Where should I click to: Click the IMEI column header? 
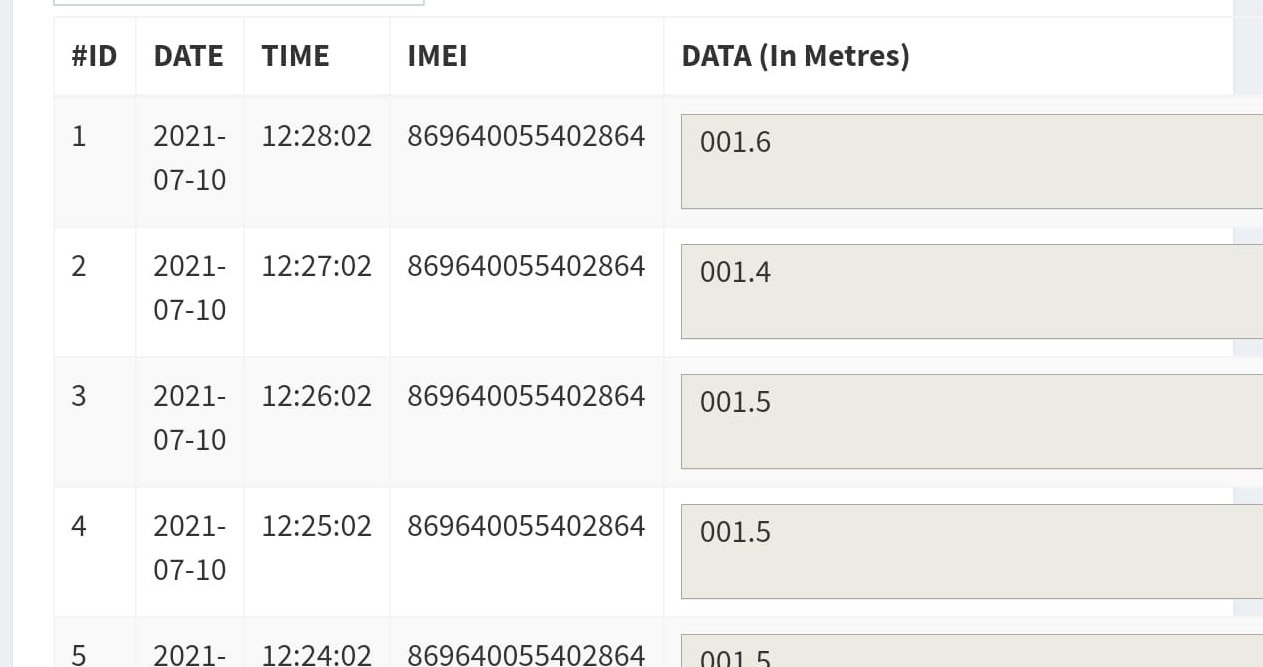point(437,56)
